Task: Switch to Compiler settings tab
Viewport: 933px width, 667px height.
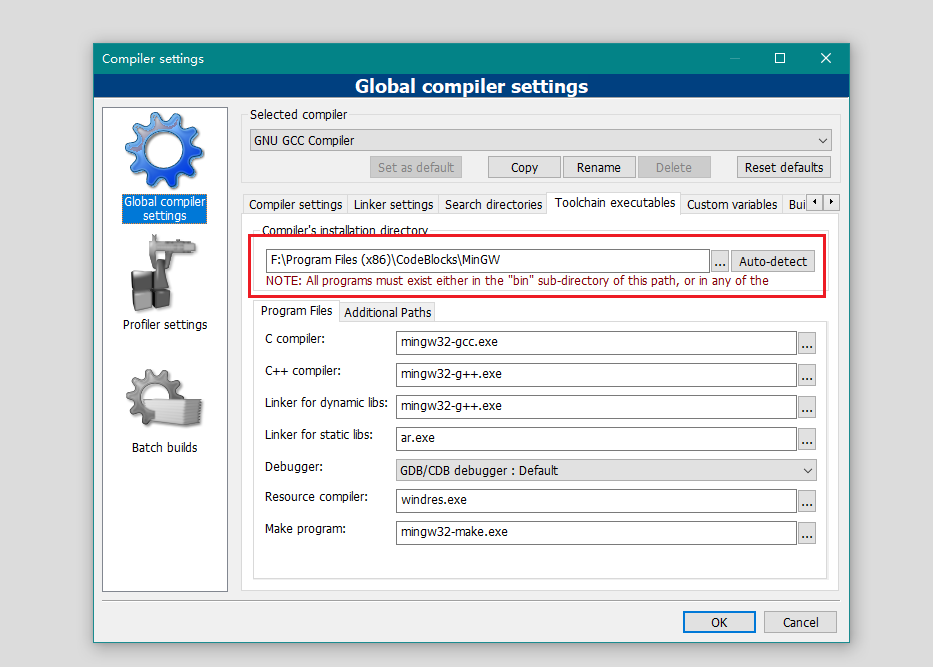Action: point(296,204)
